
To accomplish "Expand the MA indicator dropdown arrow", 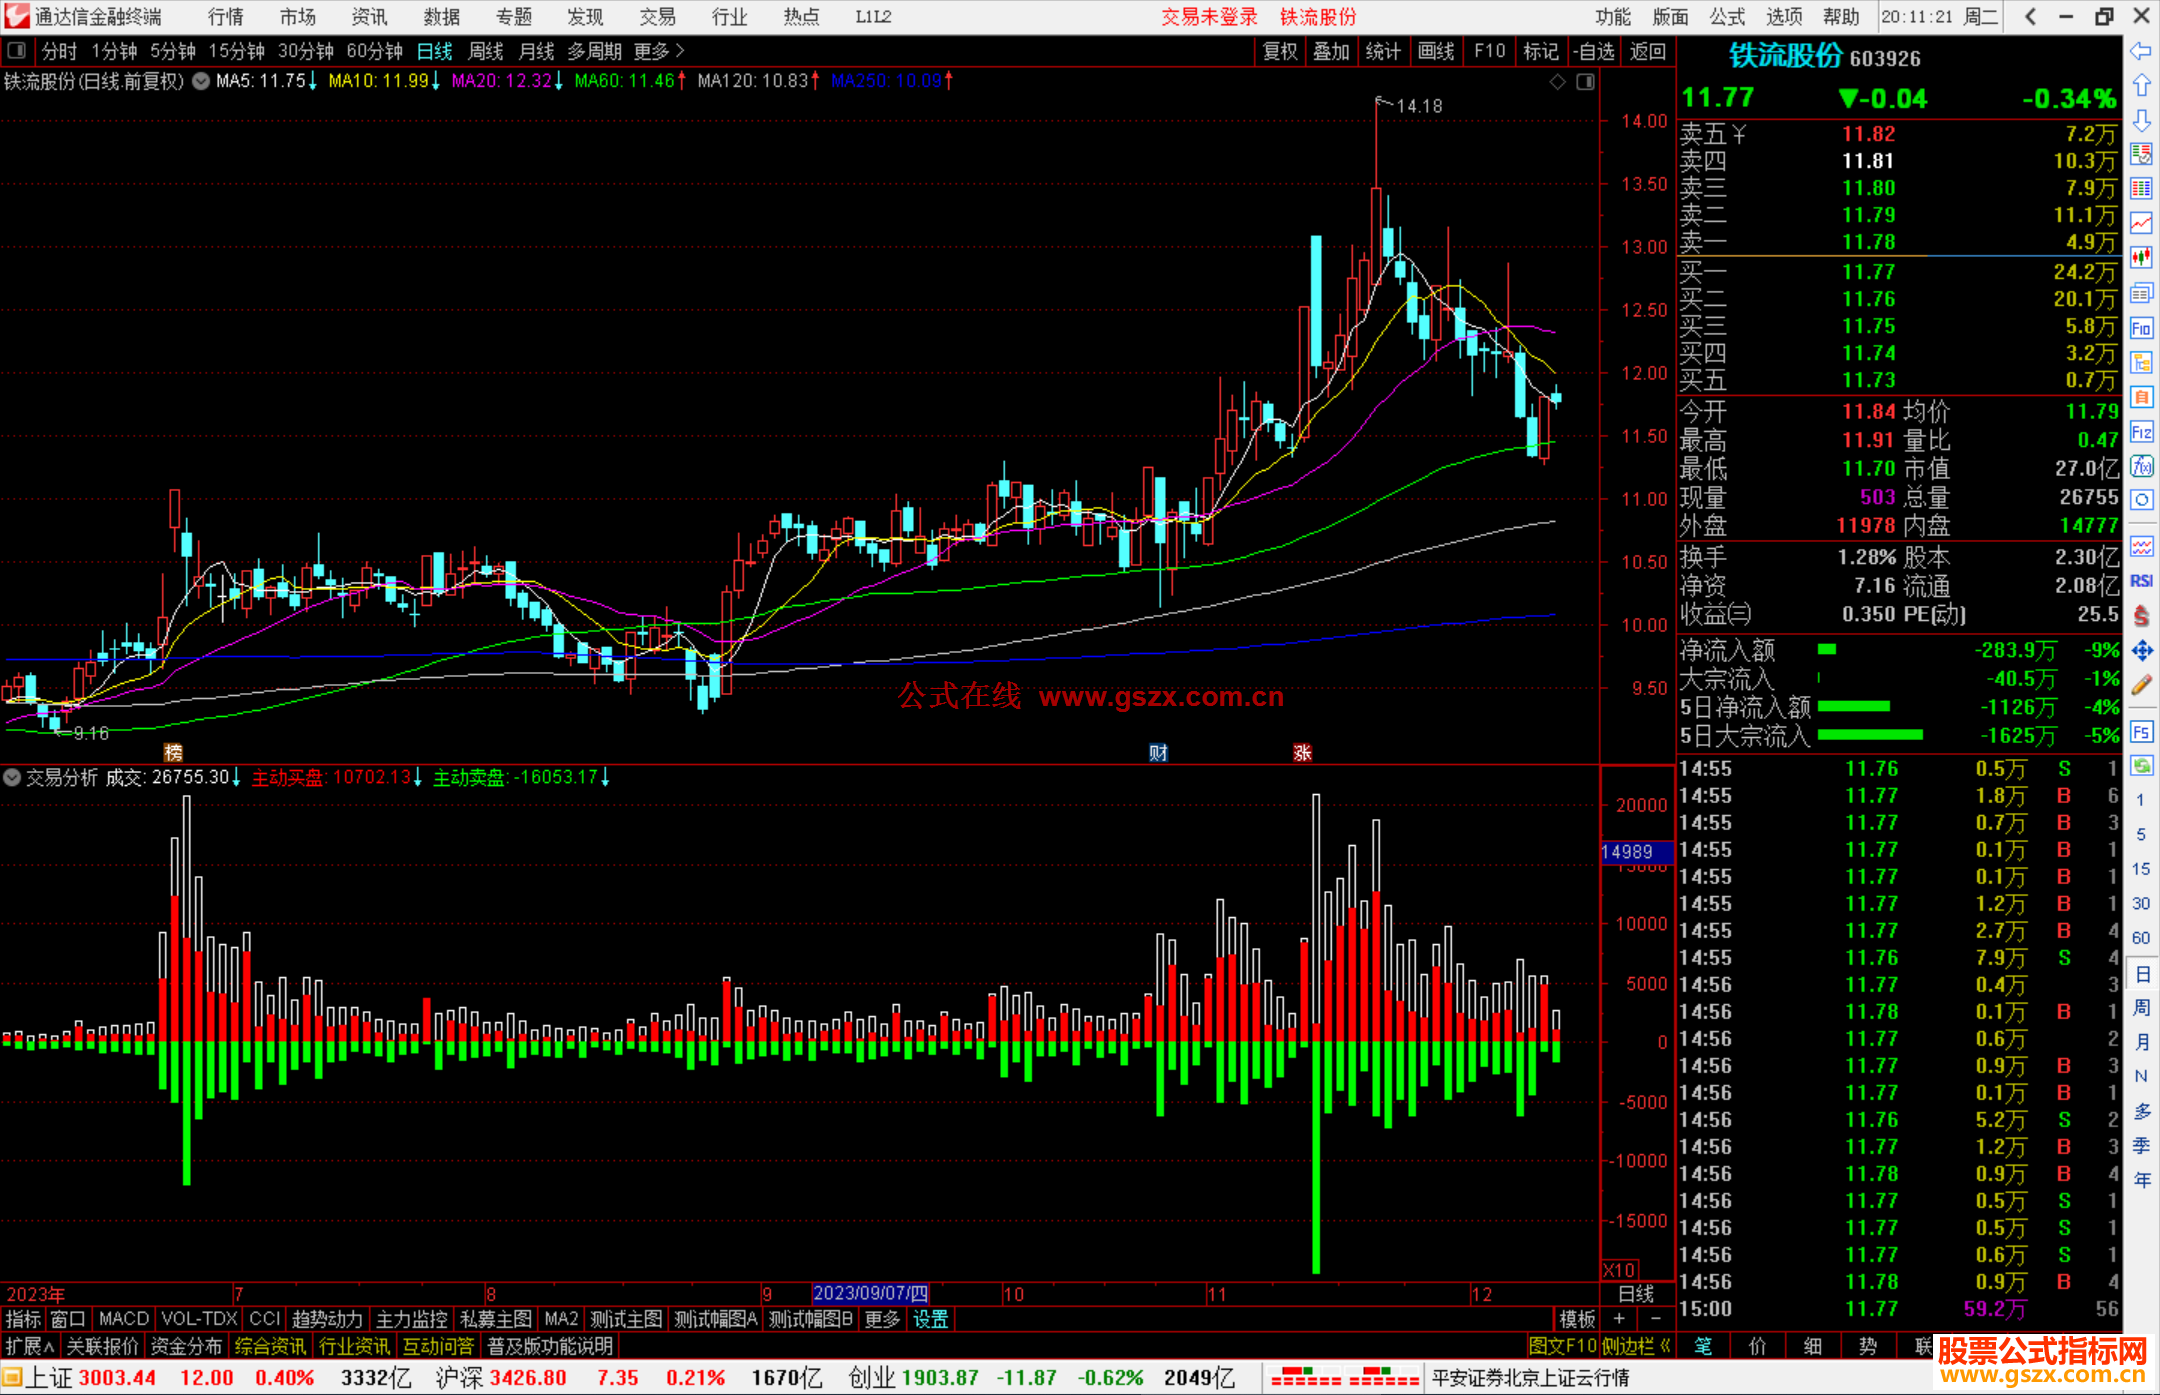I will (201, 81).
